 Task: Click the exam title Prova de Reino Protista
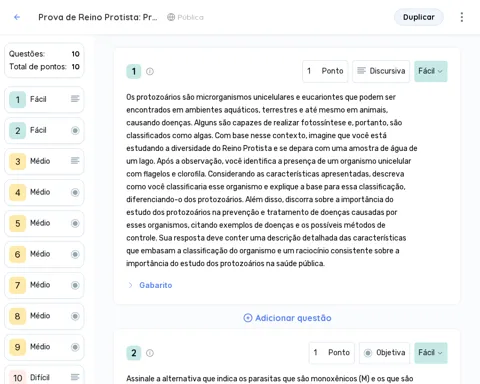point(98,17)
